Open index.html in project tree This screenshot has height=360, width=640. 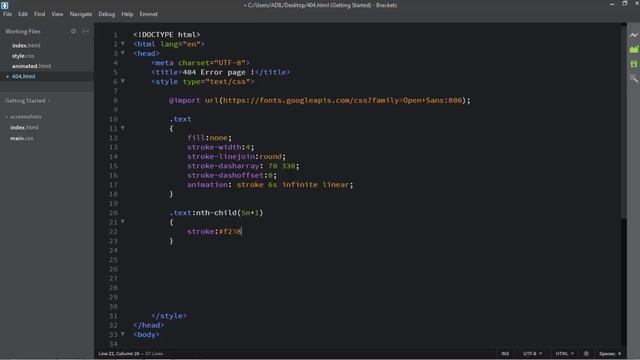pos(24,127)
